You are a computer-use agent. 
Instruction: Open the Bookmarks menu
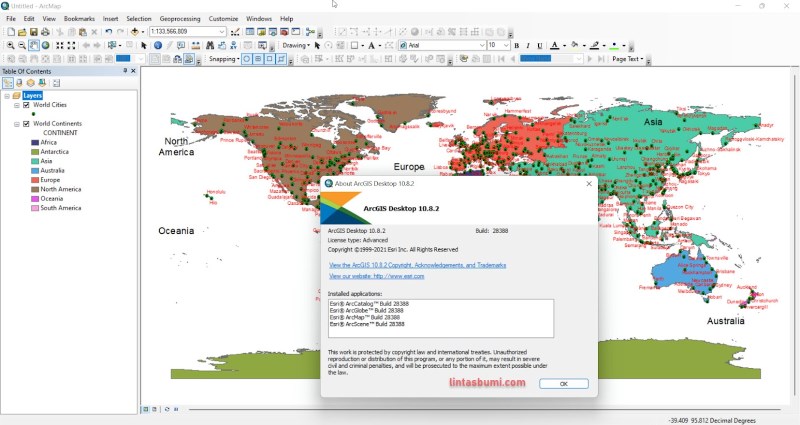point(79,18)
